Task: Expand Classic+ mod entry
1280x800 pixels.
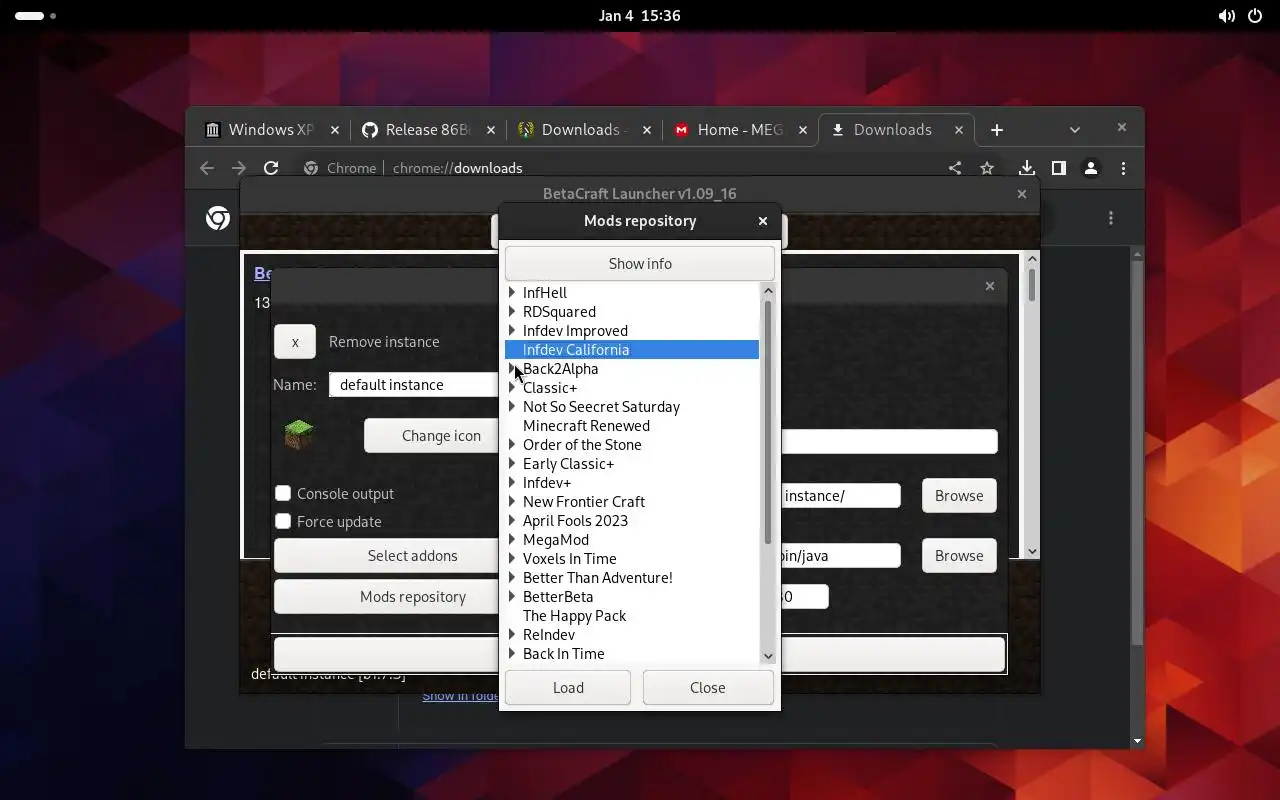Action: click(x=512, y=388)
